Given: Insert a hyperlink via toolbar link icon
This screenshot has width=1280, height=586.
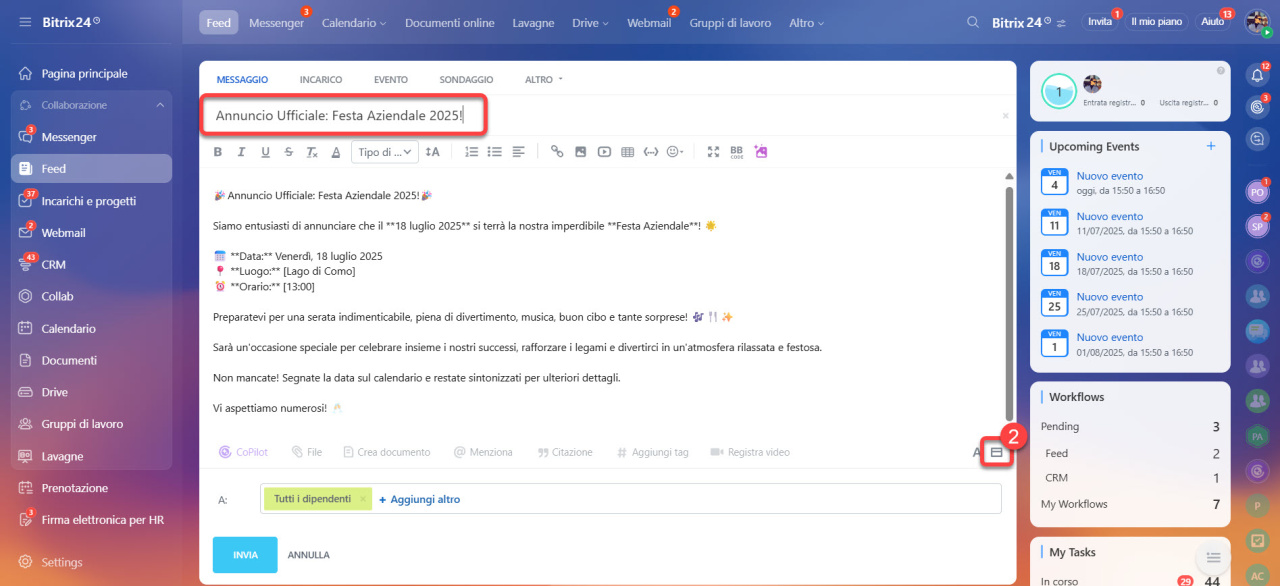Looking at the screenshot, I should [557, 152].
